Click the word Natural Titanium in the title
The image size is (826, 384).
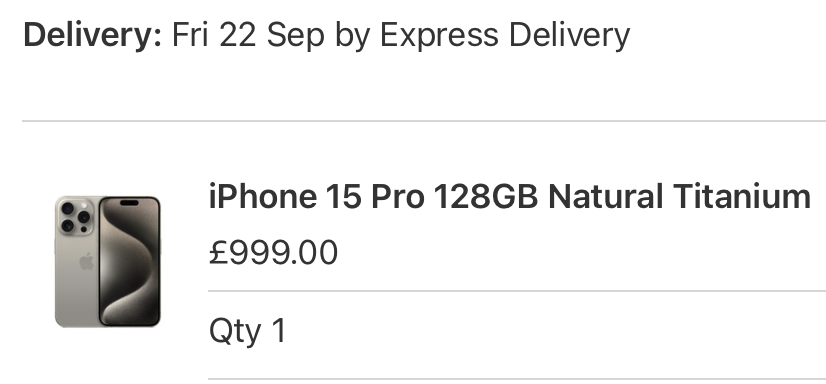tap(679, 196)
